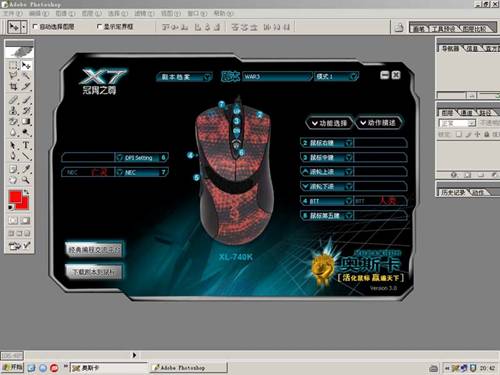Screen dimensions: 500x375
Task: Open the NEC dropdown for button 7
Action: (120, 172)
